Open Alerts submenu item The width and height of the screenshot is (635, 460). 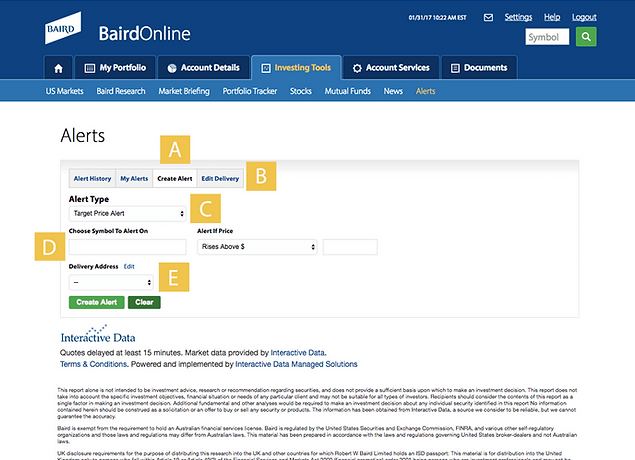coord(425,91)
